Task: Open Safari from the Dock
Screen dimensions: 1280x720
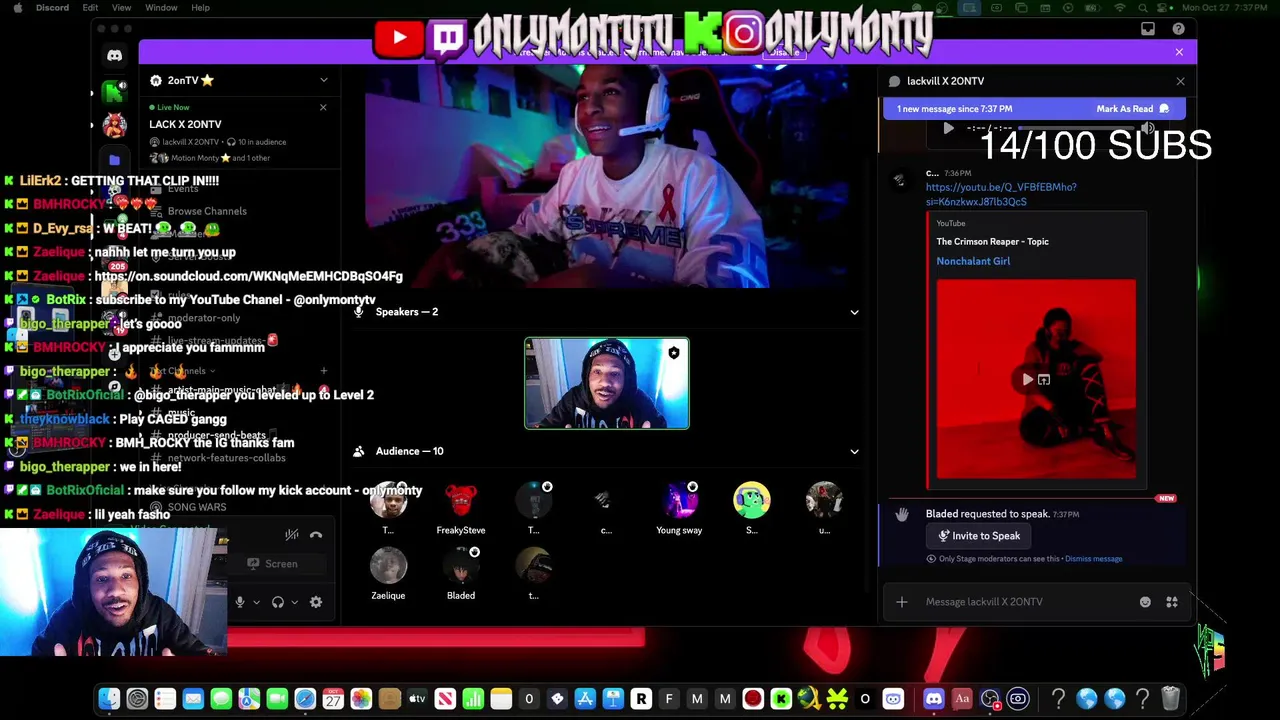Action: pos(305,699)
